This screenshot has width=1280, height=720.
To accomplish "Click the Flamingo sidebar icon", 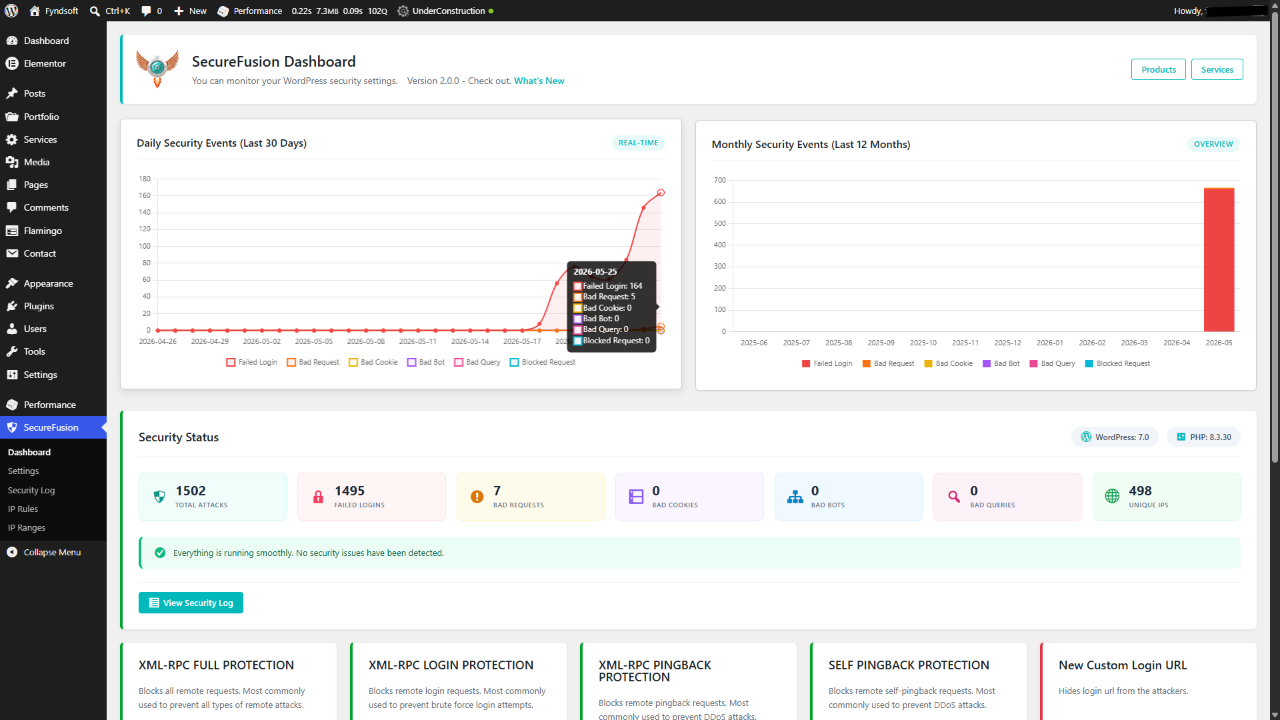I will pos(12,231).
